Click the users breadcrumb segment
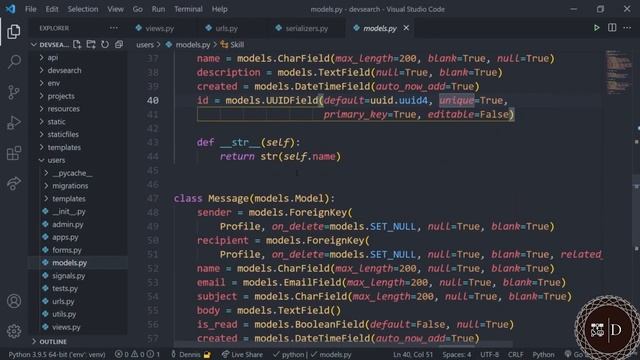This screenshot has height=360, width=640. (145, 44)
